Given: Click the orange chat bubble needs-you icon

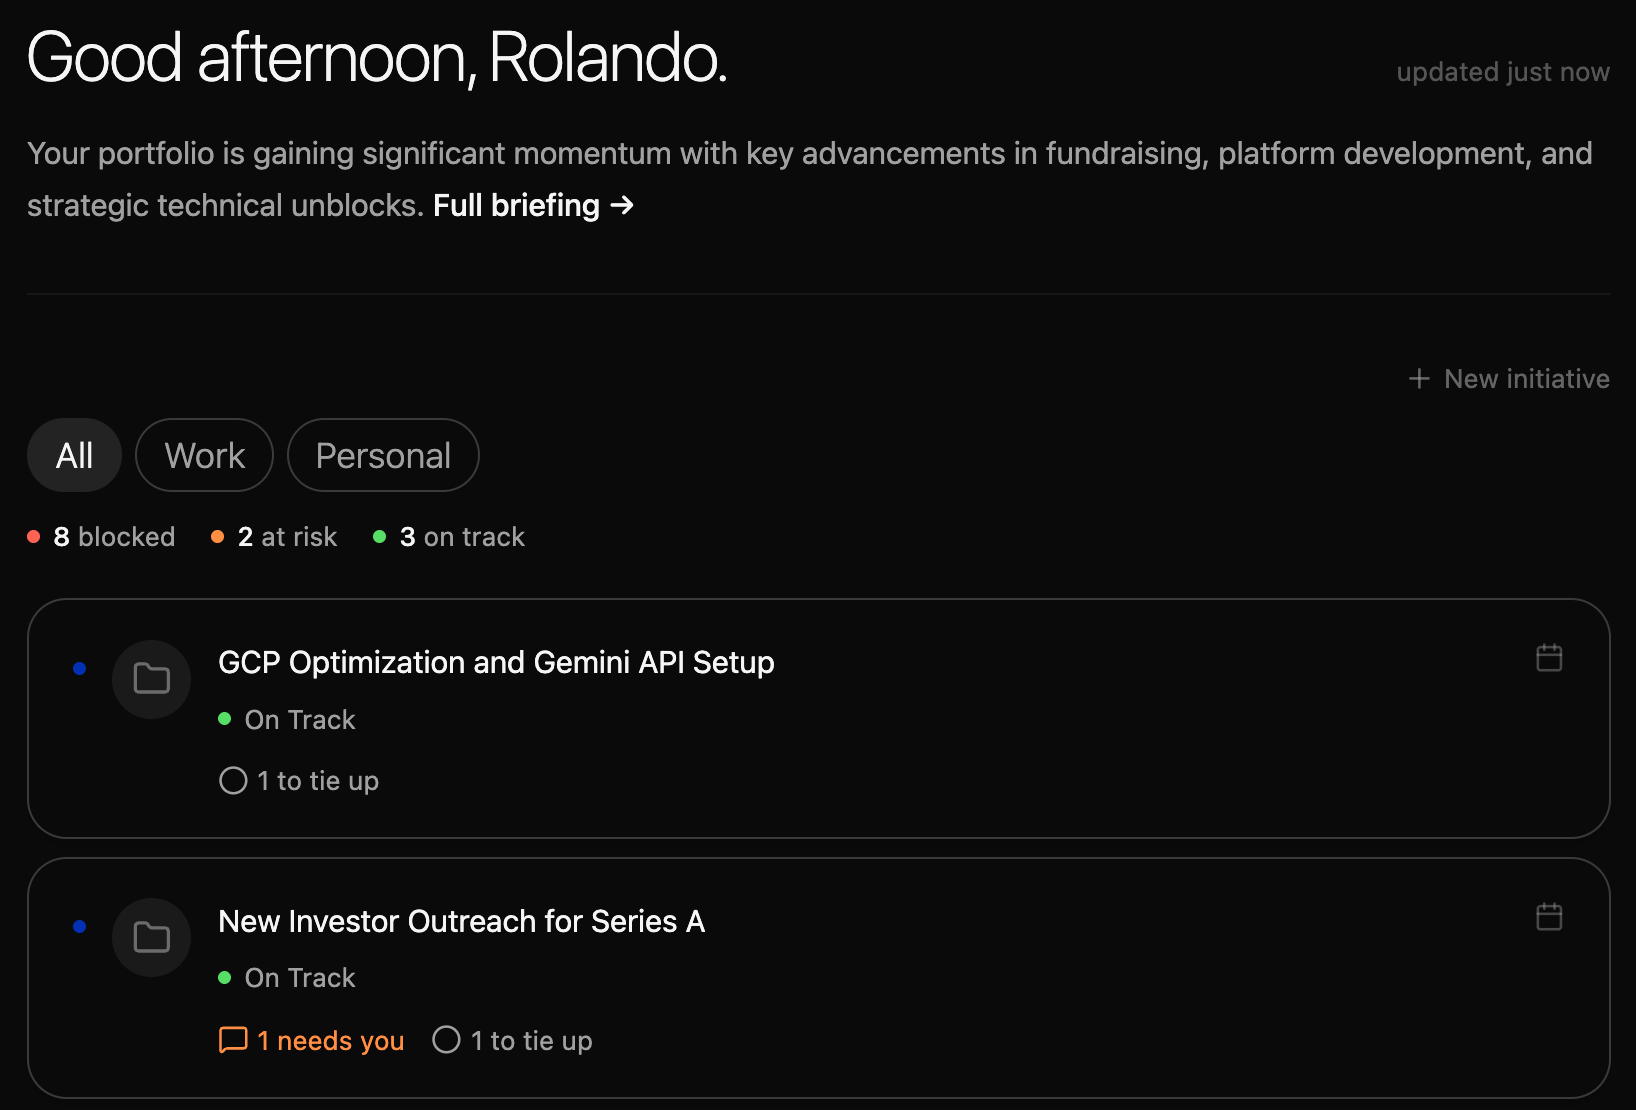Looking at the screenshot, I should pyautogui.click(x=233, y=1040).
